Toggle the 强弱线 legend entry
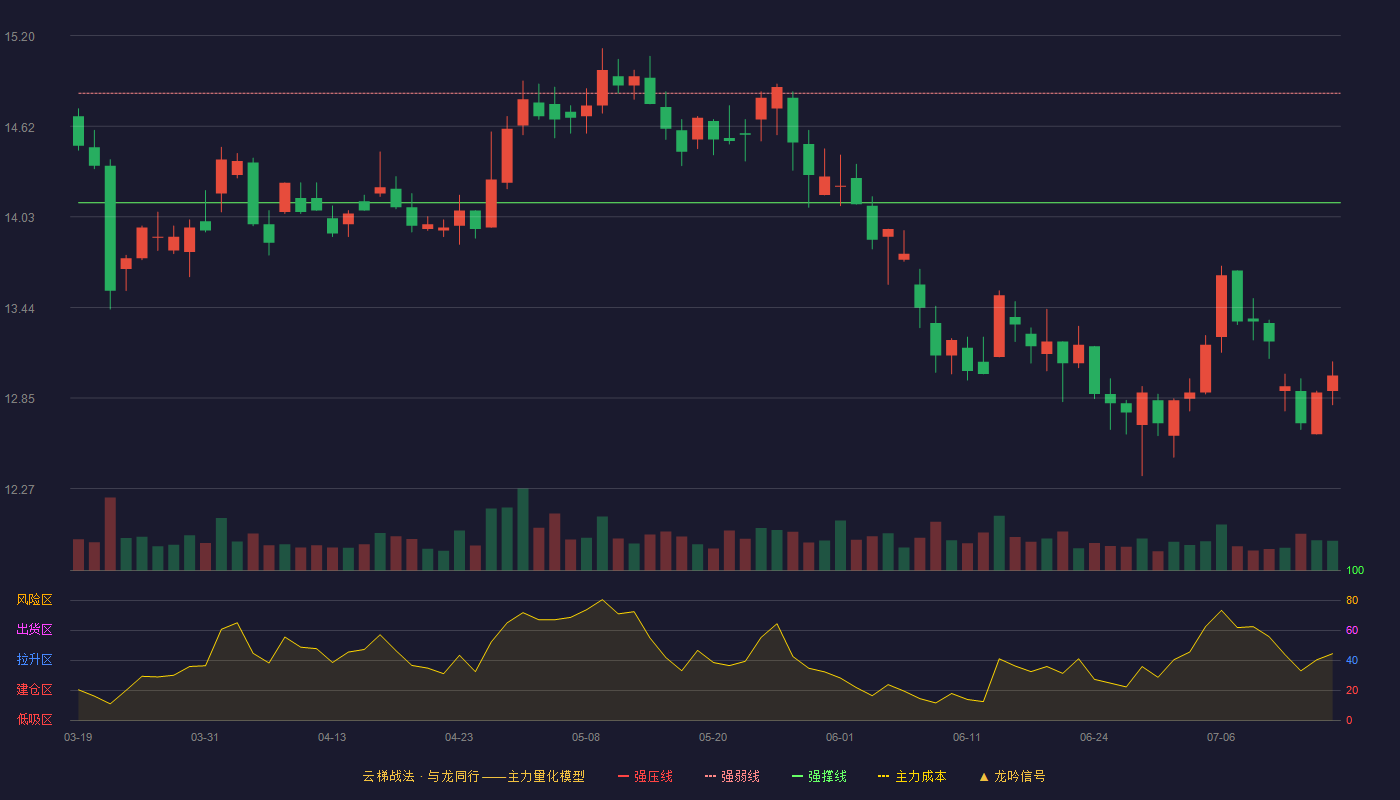The image size is (1400, 800). (732, 776)
